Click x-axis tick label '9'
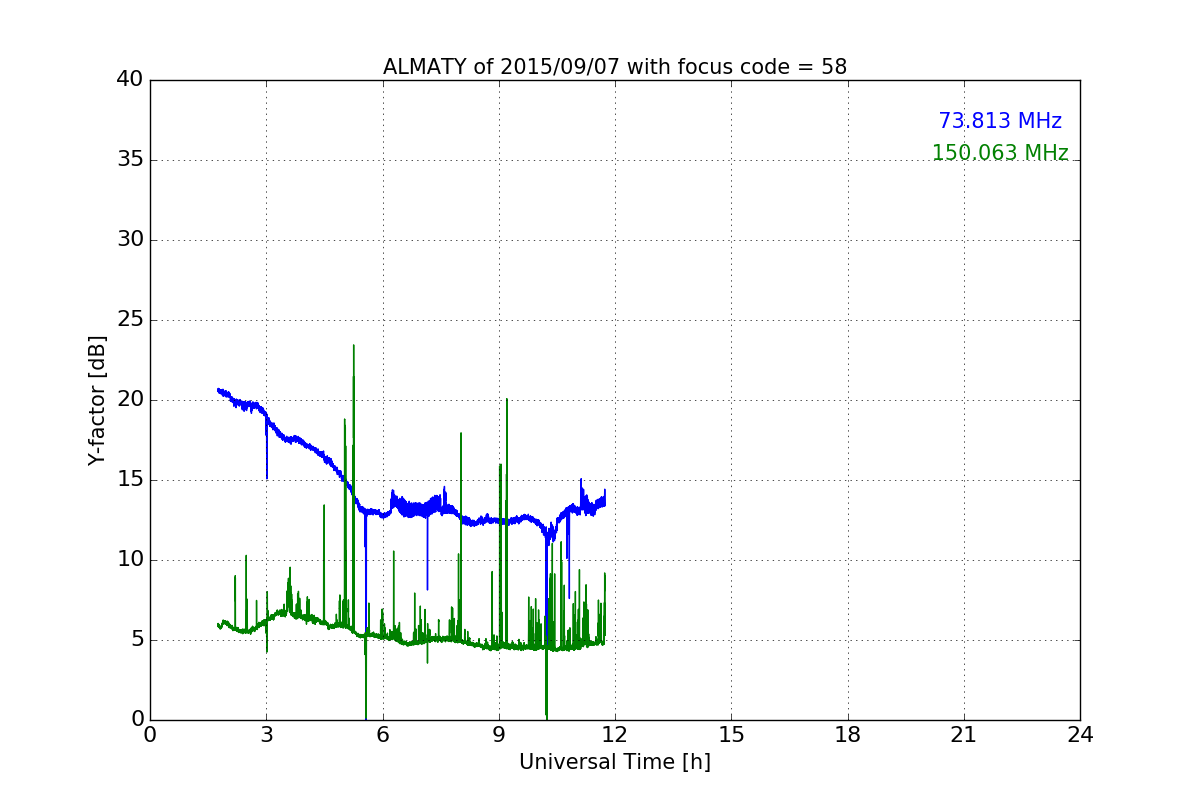This screenshot has width=1200, height=800. [x=499, y=735]
